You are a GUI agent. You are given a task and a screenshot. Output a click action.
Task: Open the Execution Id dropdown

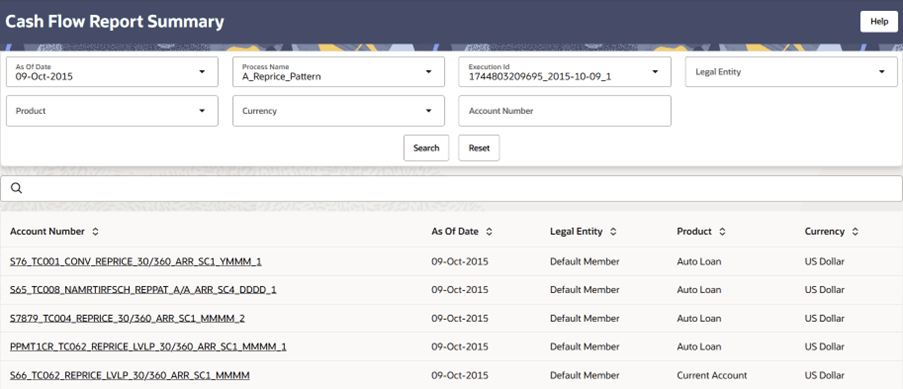[565, 71]
